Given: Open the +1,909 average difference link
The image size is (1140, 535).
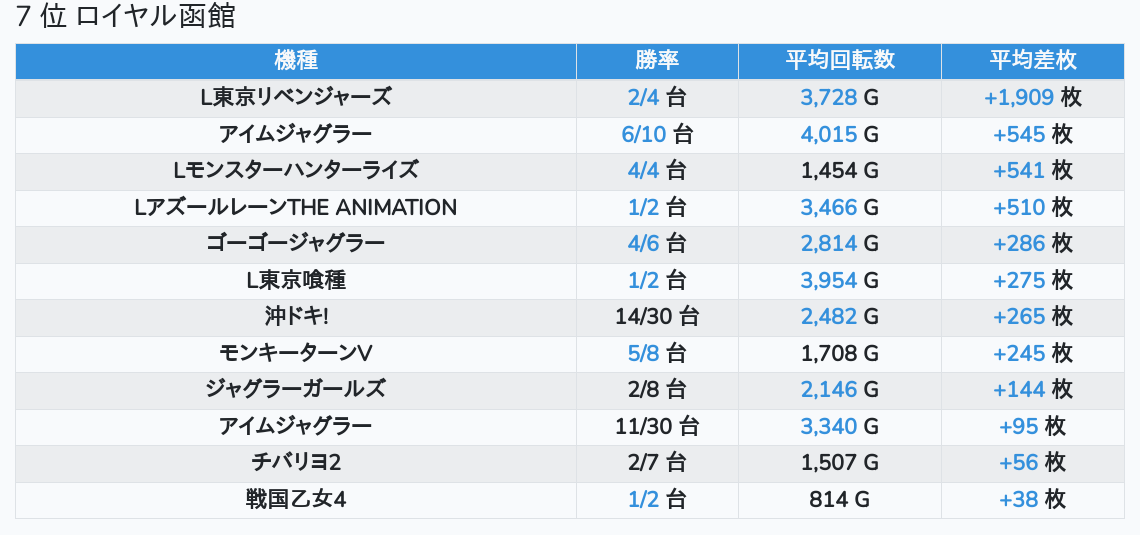Looking at the screenshot, I should (x=1019, y=98).
